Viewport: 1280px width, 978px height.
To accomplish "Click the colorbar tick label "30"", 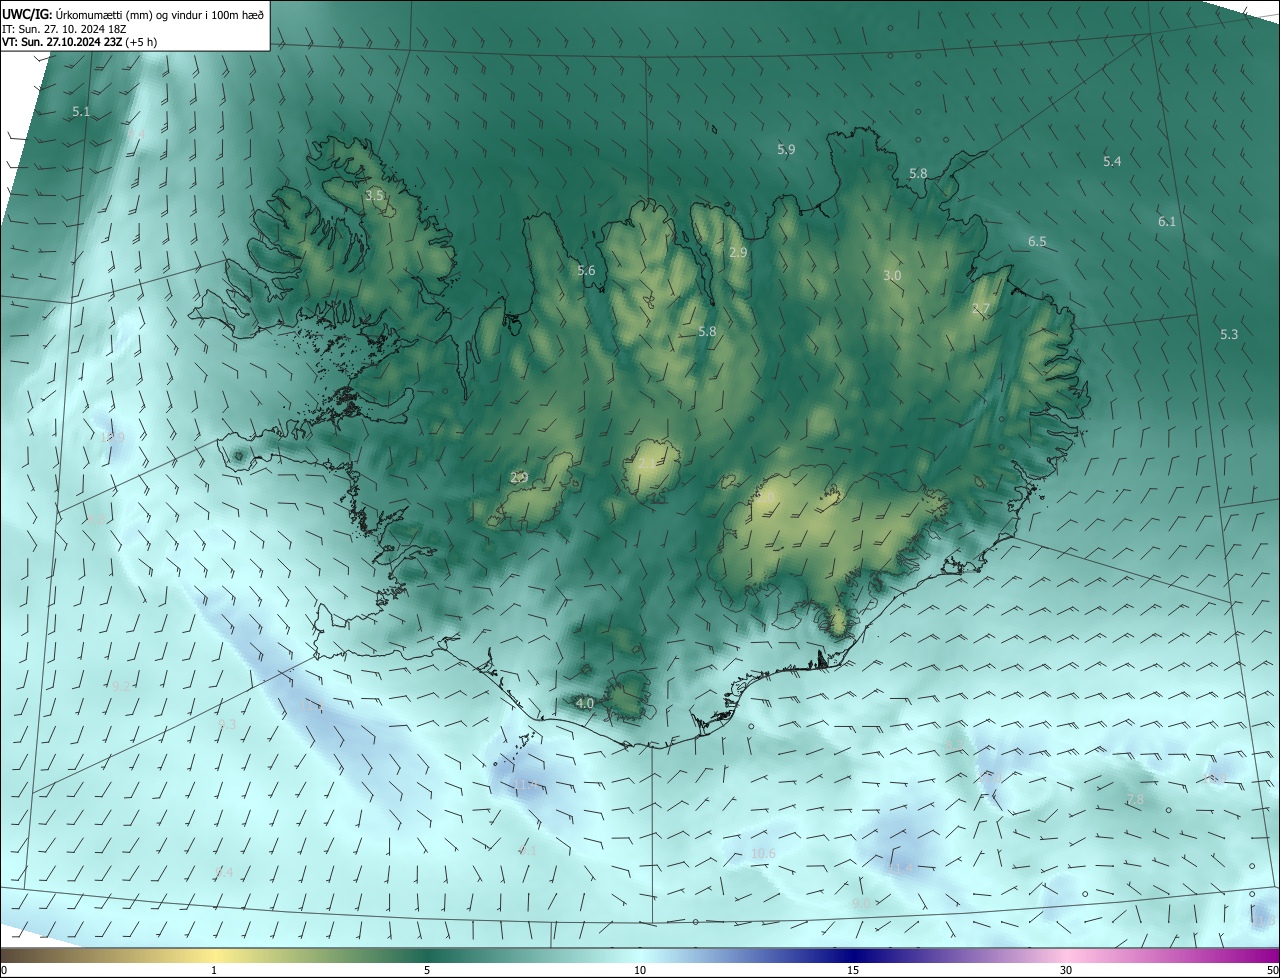I will click(x=1066, y=970).
